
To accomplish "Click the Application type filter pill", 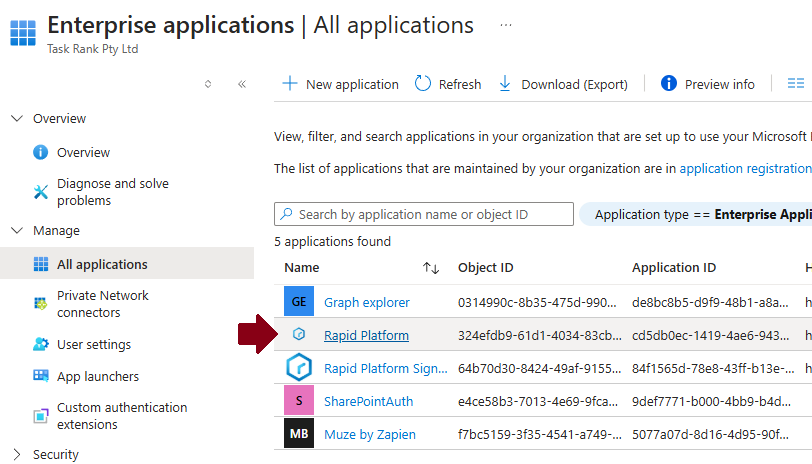I will (x=700, y=214).
